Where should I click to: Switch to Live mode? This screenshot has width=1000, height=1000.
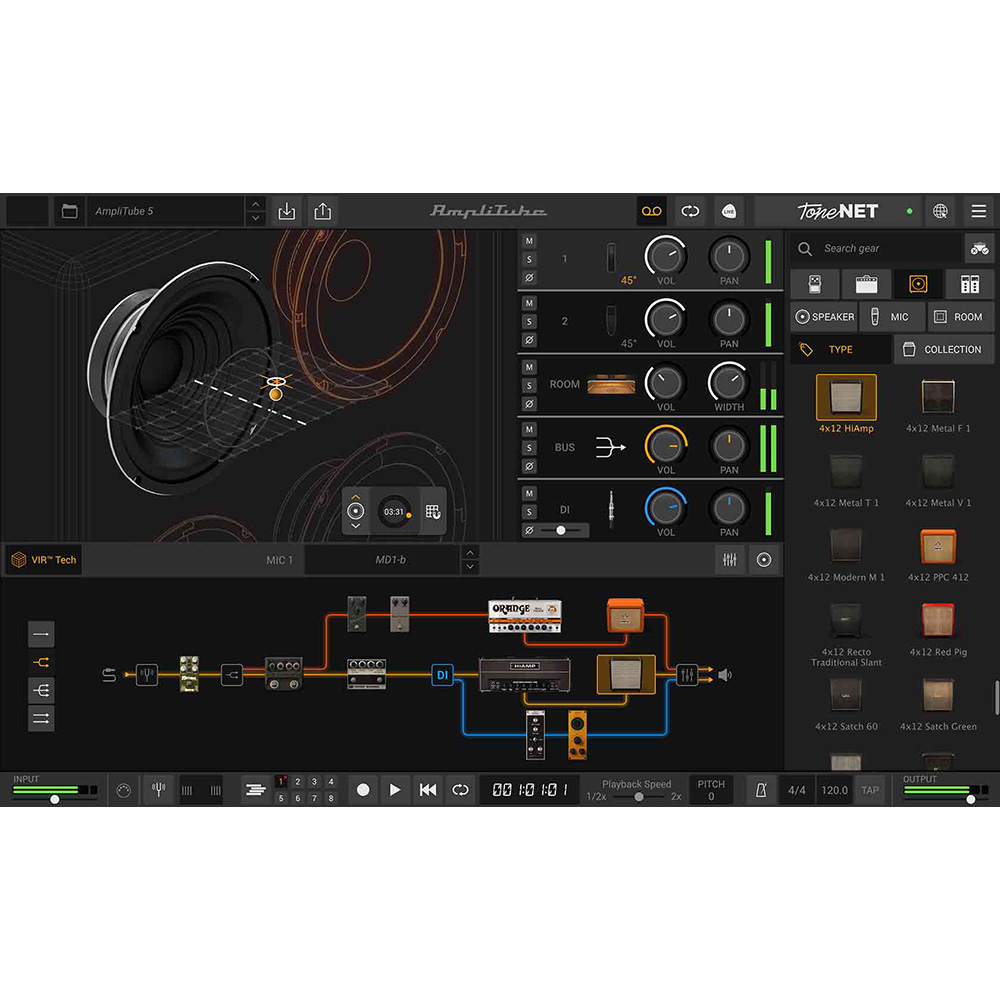pos(728,211)
